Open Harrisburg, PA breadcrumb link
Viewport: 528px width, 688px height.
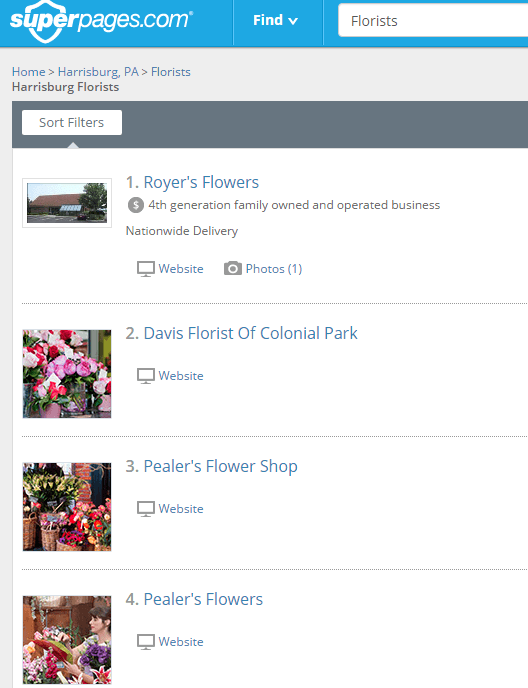pos(98,72)
